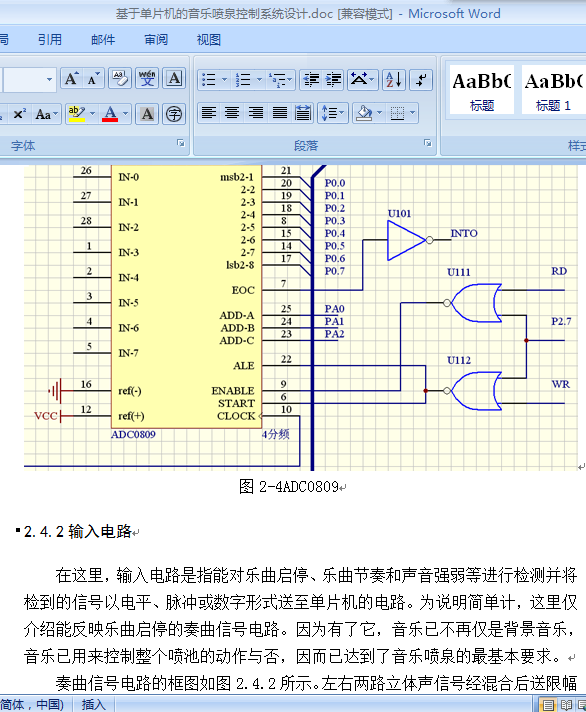This screenshot has width=586, height=712.
Task: Apply the red font color
Action: tap(110, 114)
